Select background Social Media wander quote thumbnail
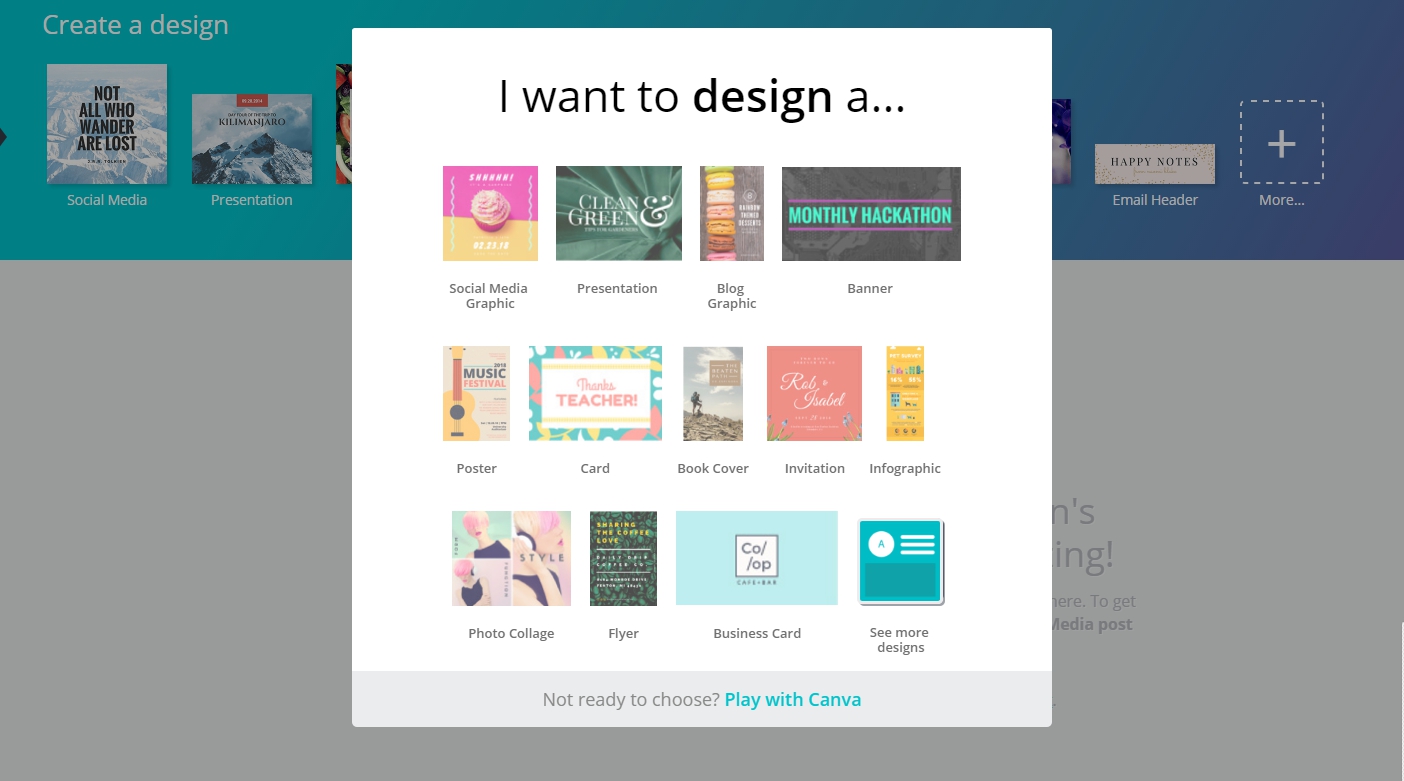The image size is (1404, 781). coord(107,124)
